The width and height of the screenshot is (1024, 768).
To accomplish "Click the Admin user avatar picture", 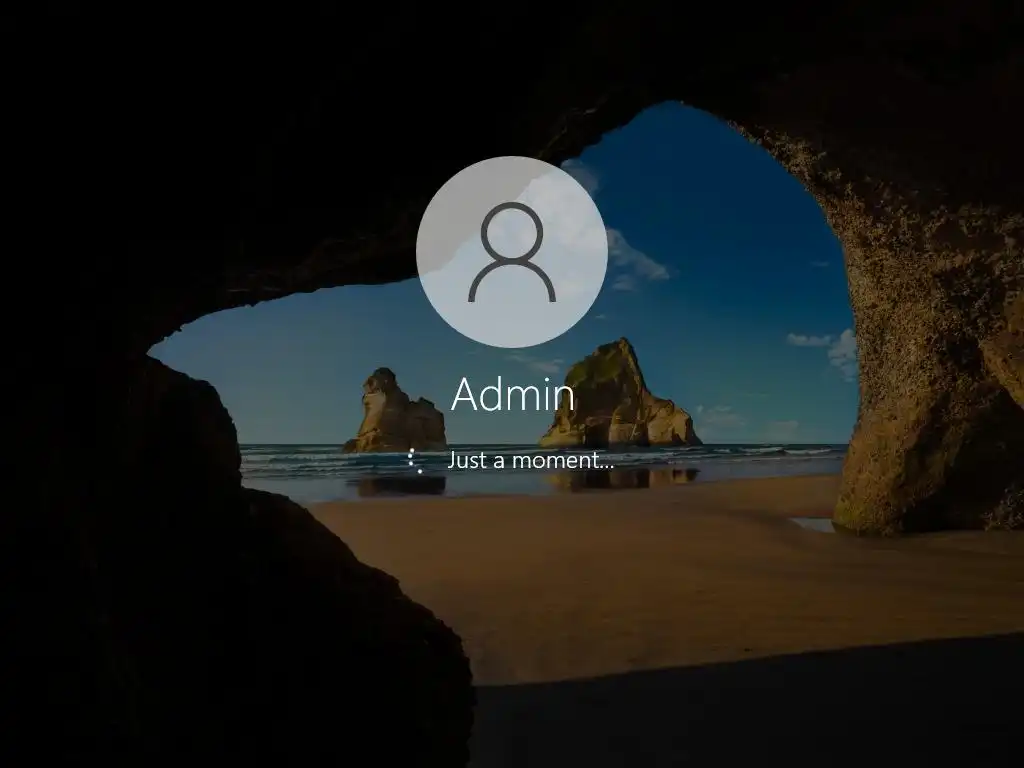I will 512,252.
